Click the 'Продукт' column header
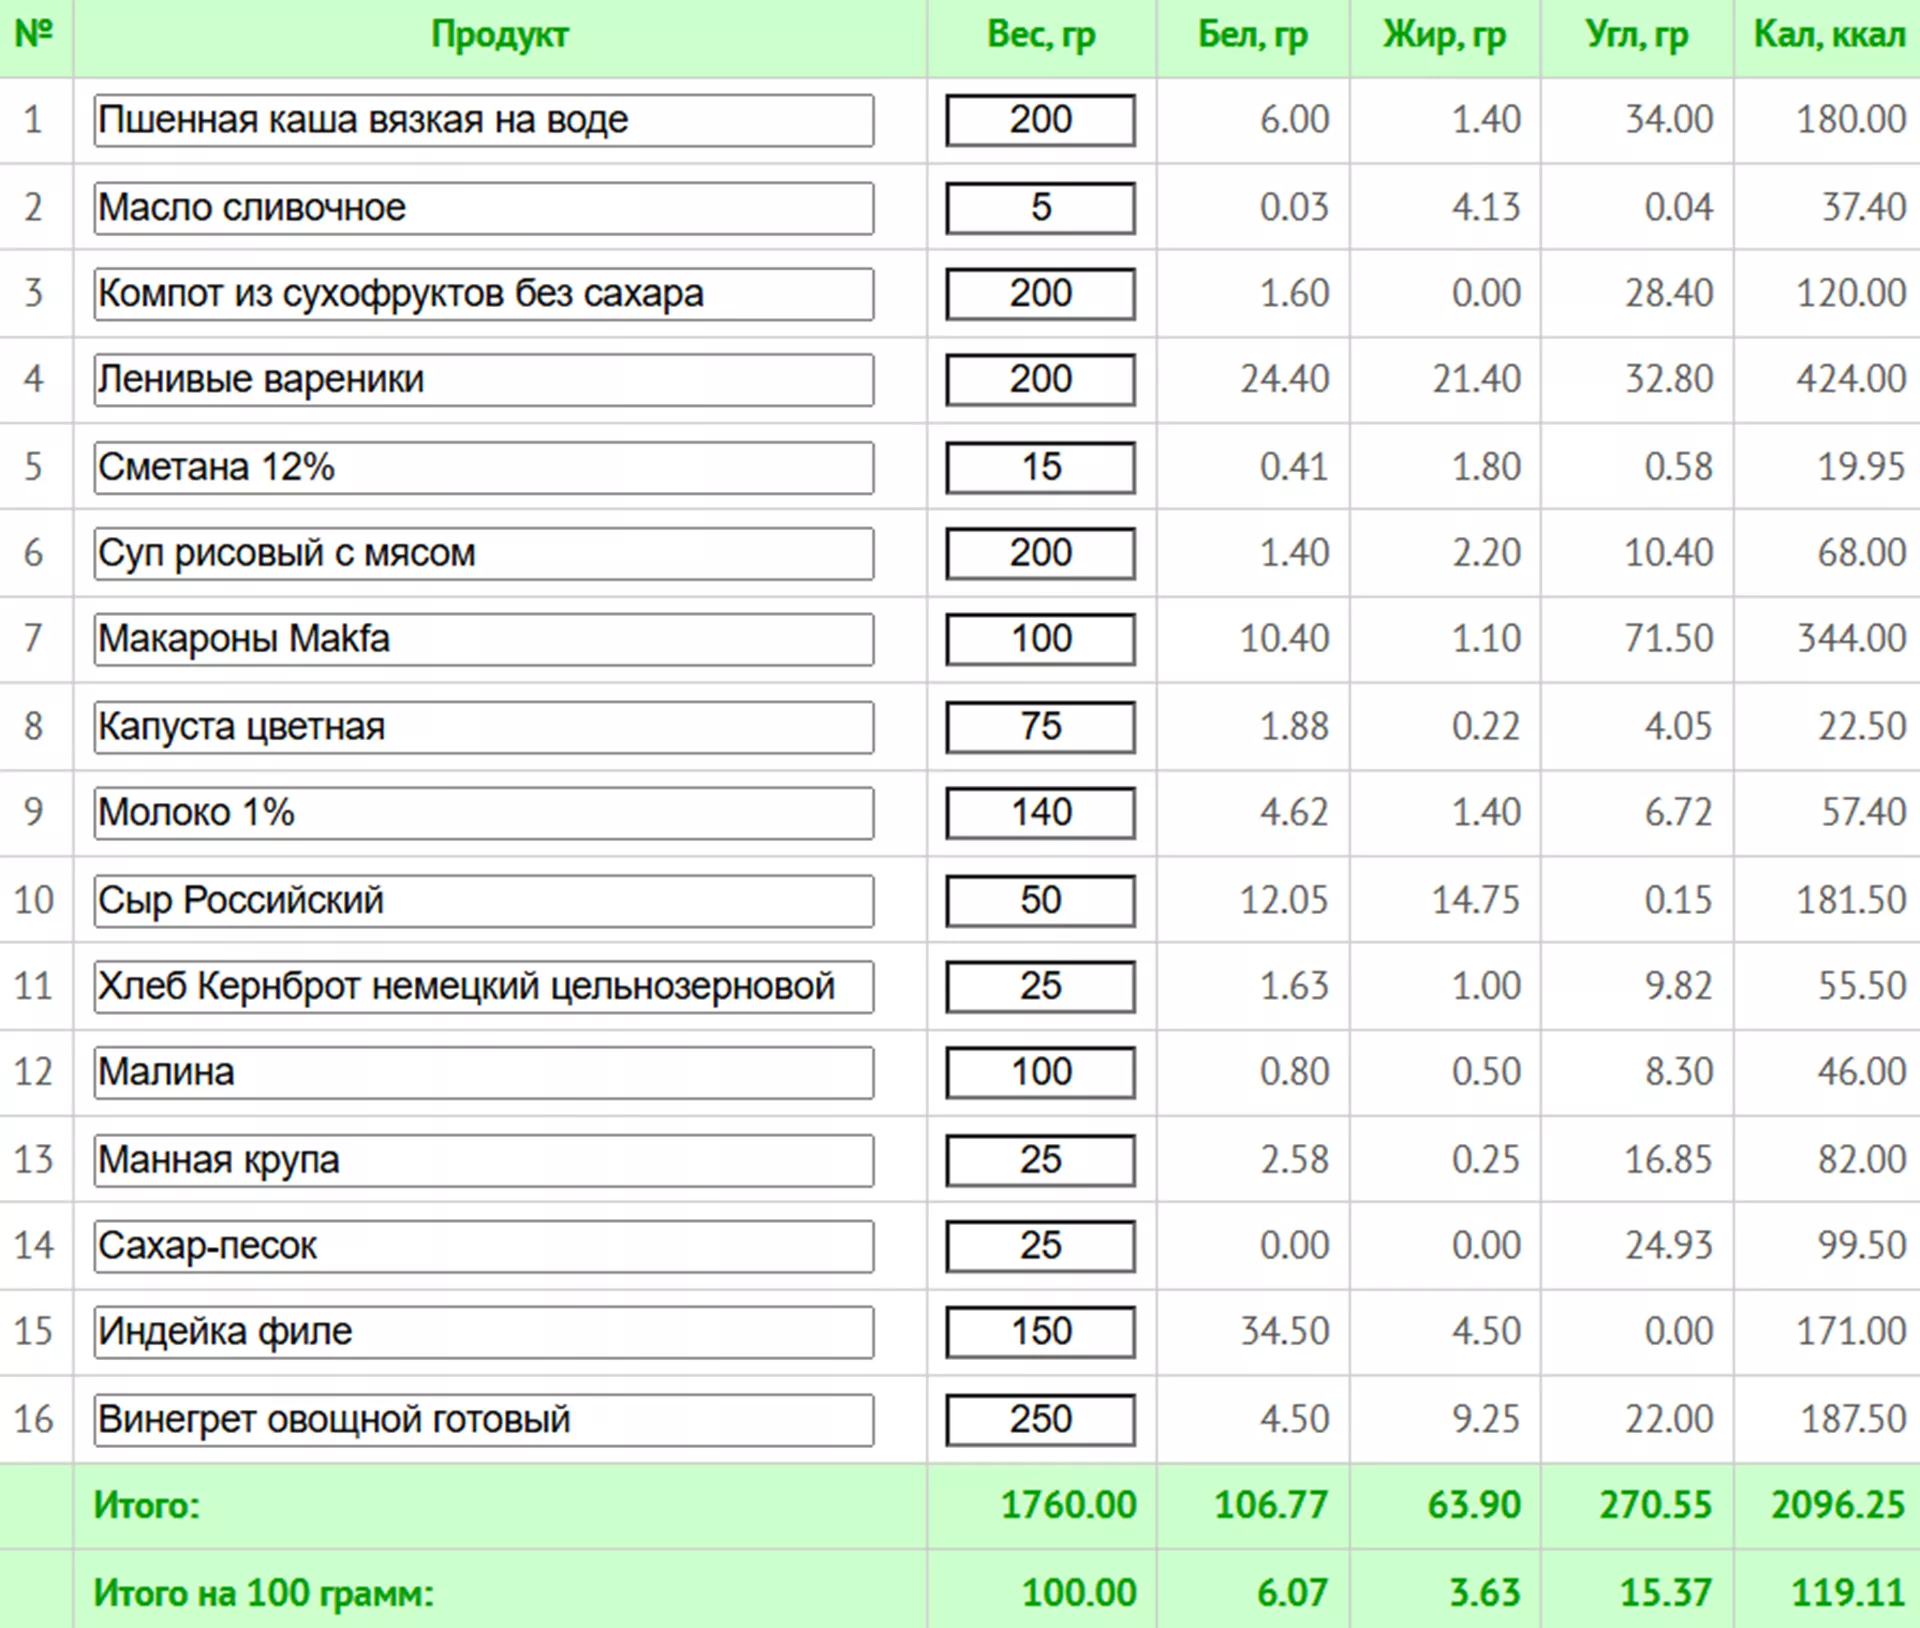 pos(499,36)
